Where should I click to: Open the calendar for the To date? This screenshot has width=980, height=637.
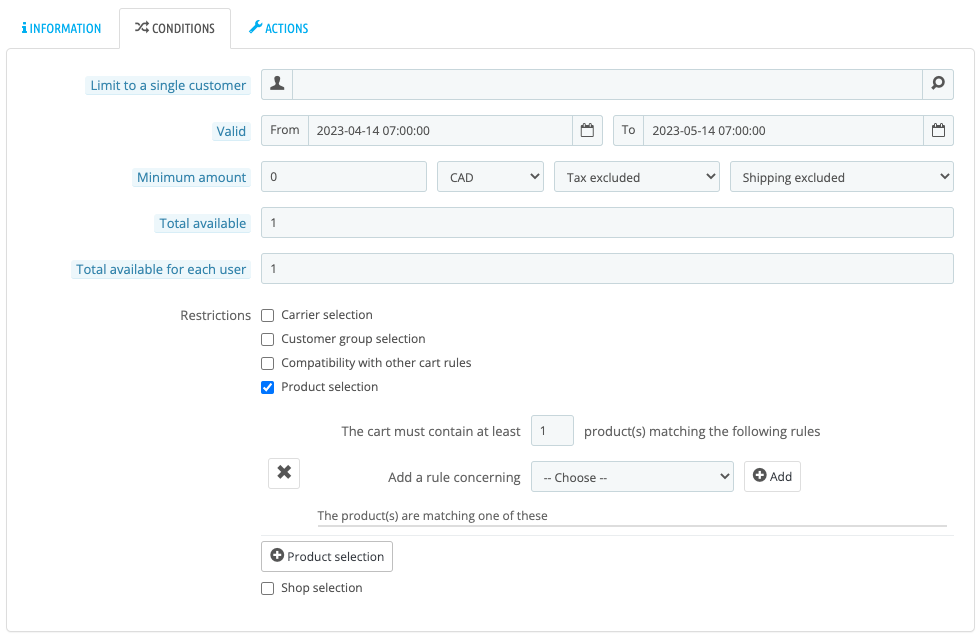[938, 130]
